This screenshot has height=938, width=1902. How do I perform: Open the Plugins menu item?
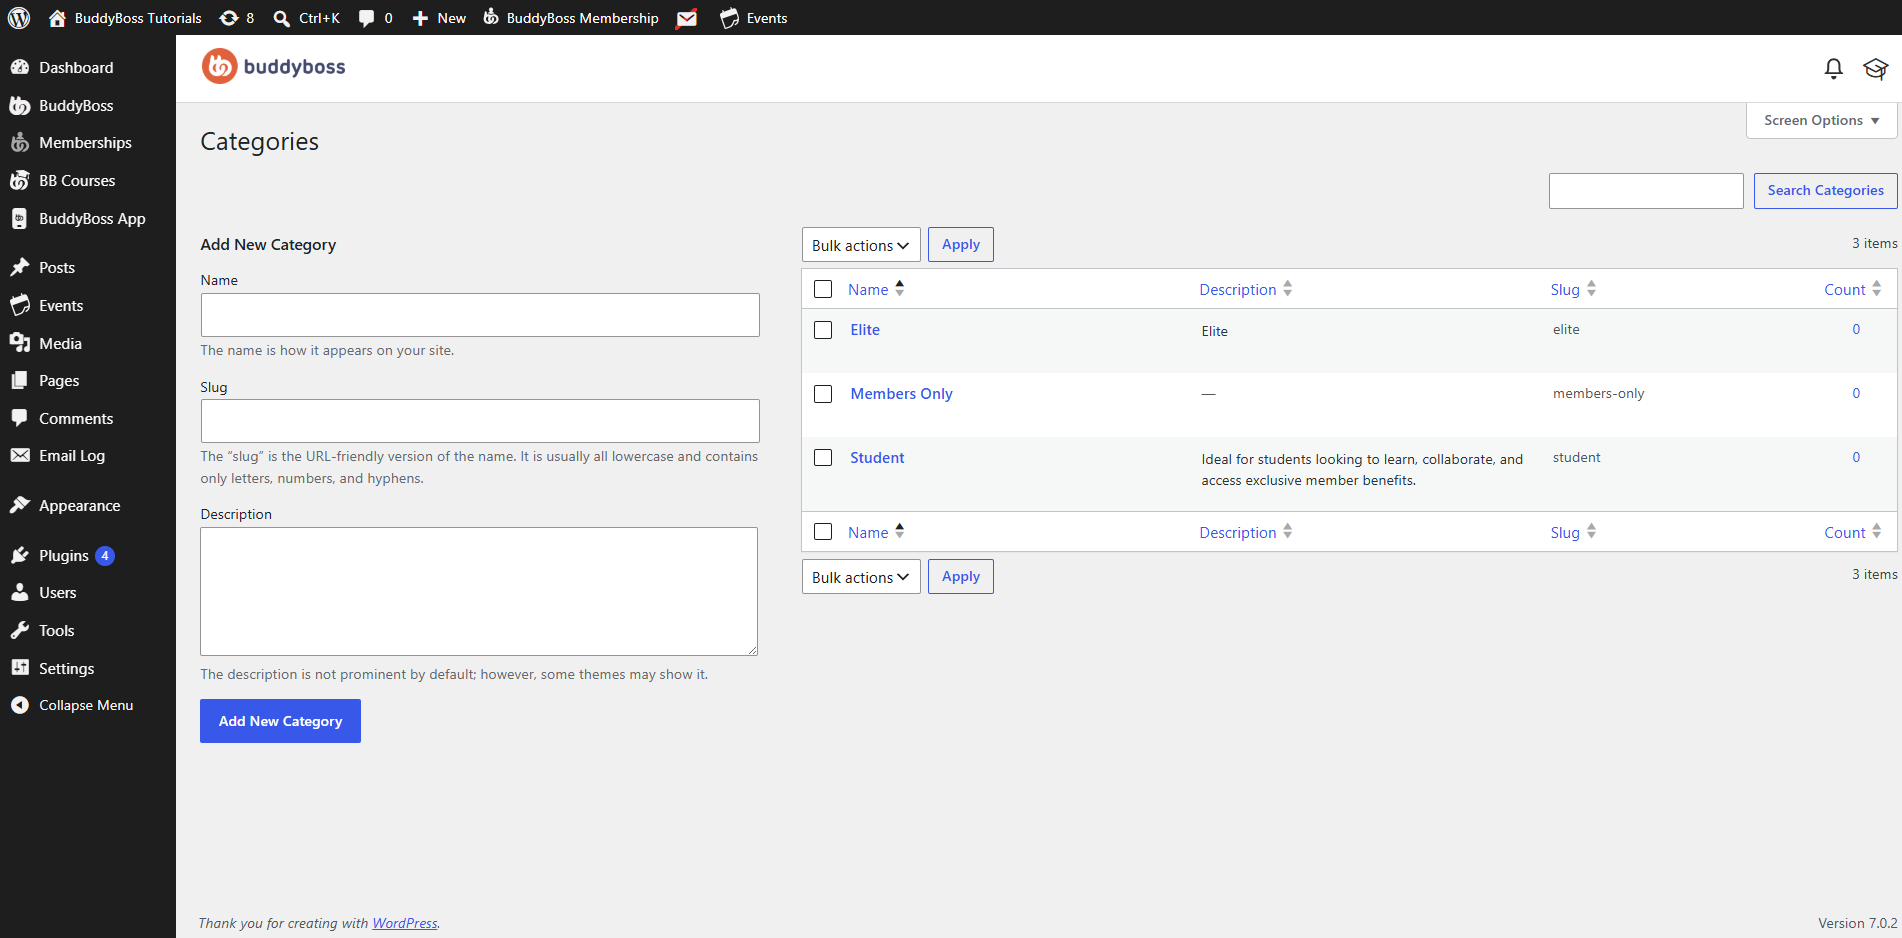88,555
